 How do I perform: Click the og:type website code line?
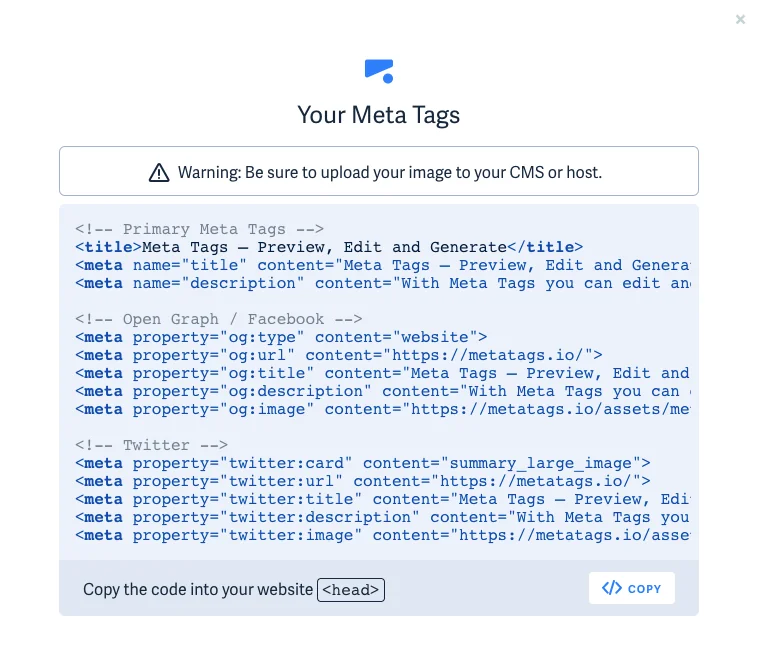[x=281, y=337]
